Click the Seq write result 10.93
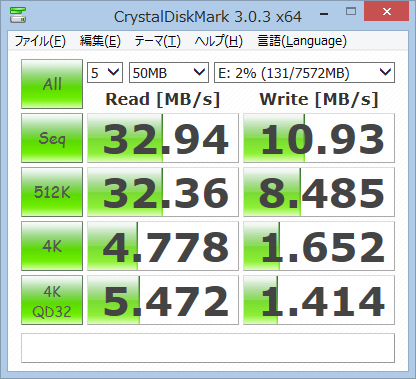416x379 pixels. (x=319, y=138)
